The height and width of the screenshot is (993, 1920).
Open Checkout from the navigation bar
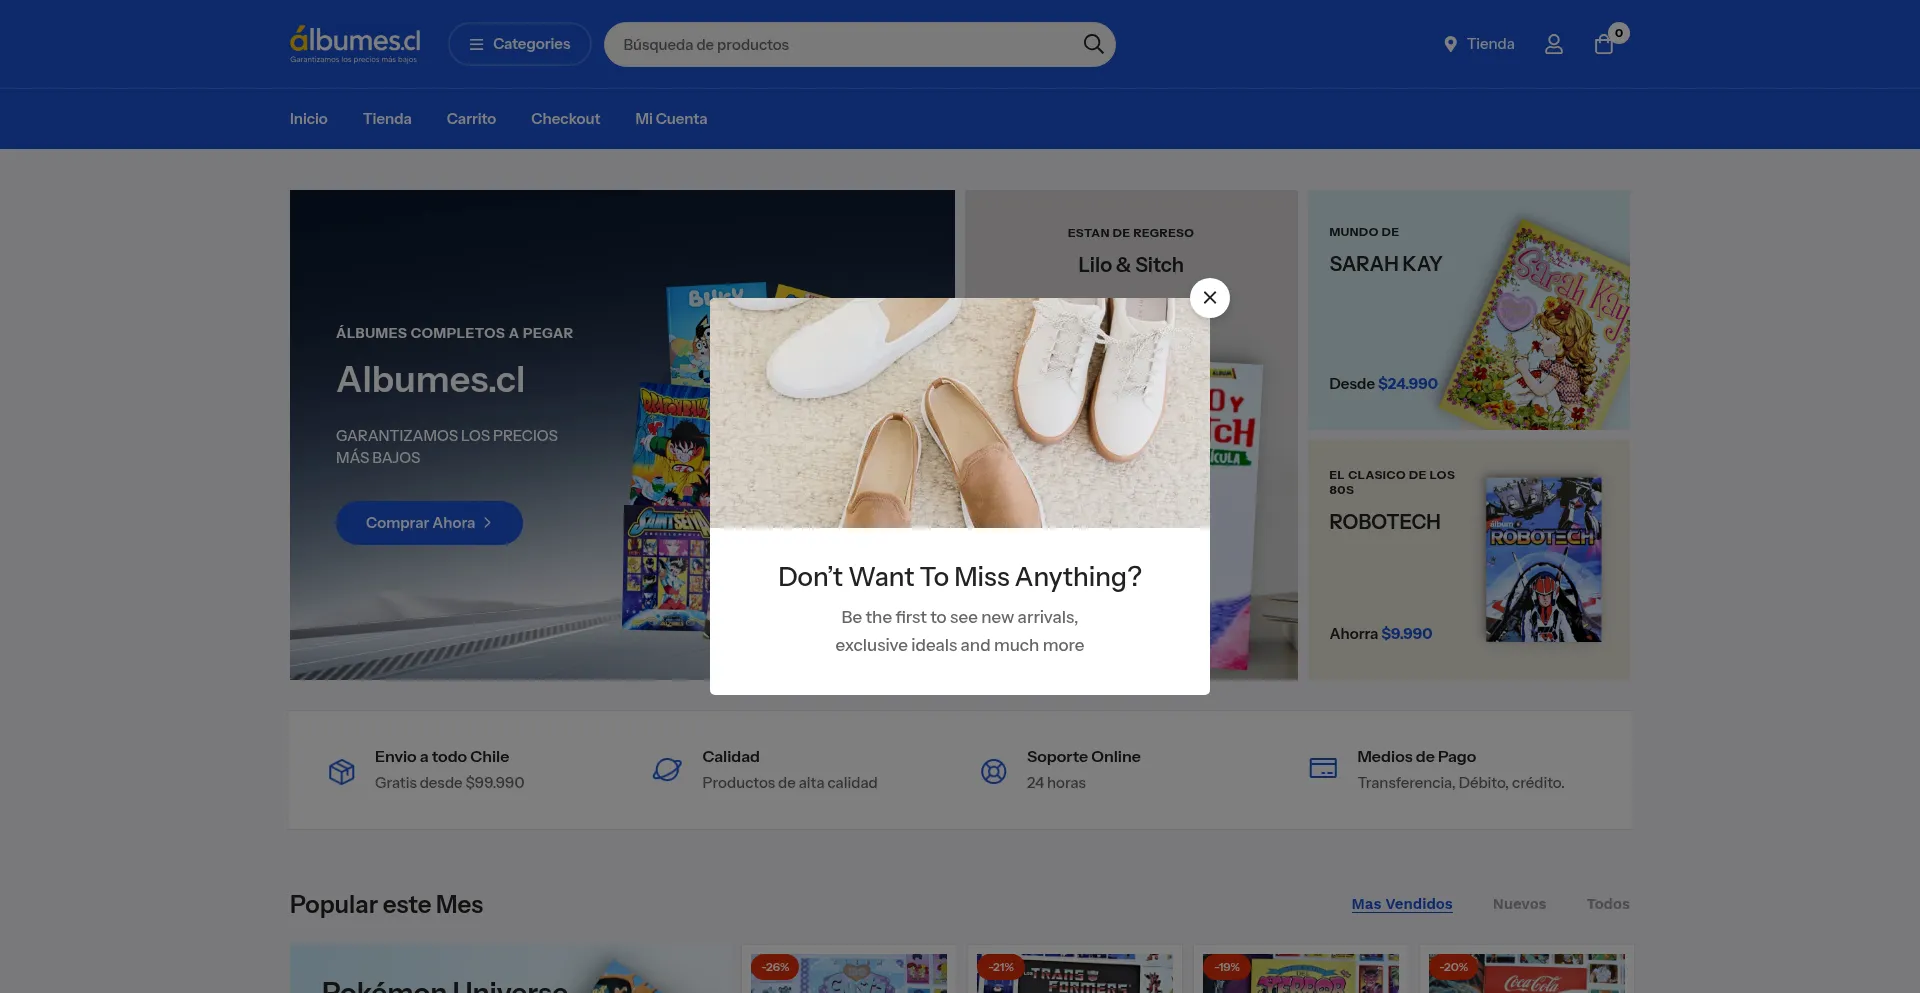(565, 119)
